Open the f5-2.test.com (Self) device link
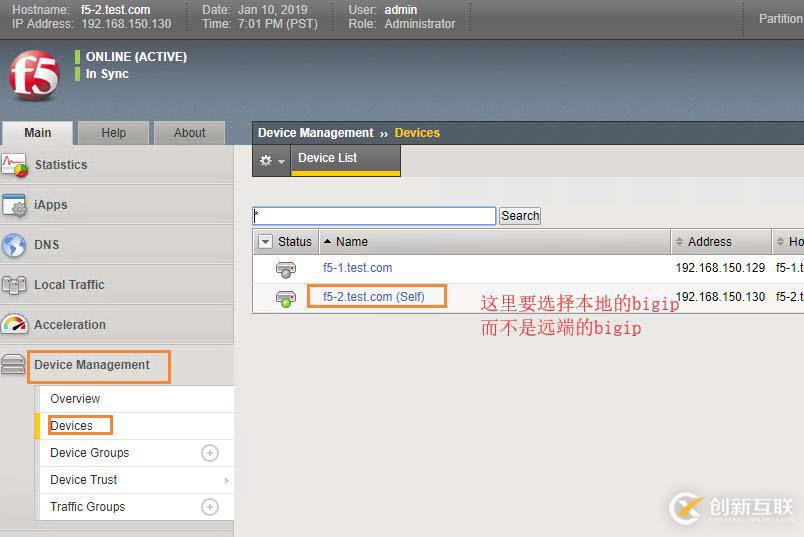 point(374,297)
